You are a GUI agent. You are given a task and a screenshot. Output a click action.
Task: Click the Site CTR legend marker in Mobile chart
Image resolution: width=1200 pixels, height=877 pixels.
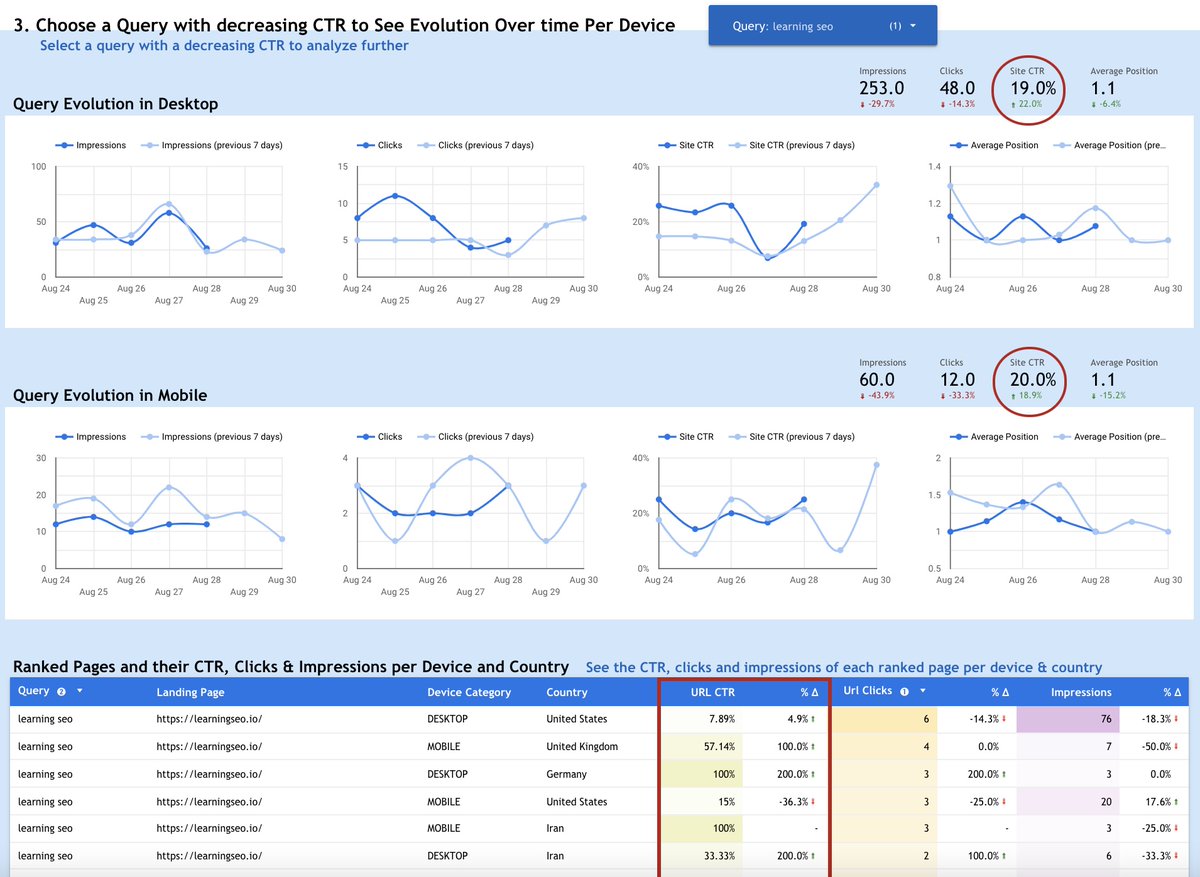pos(666,437)
